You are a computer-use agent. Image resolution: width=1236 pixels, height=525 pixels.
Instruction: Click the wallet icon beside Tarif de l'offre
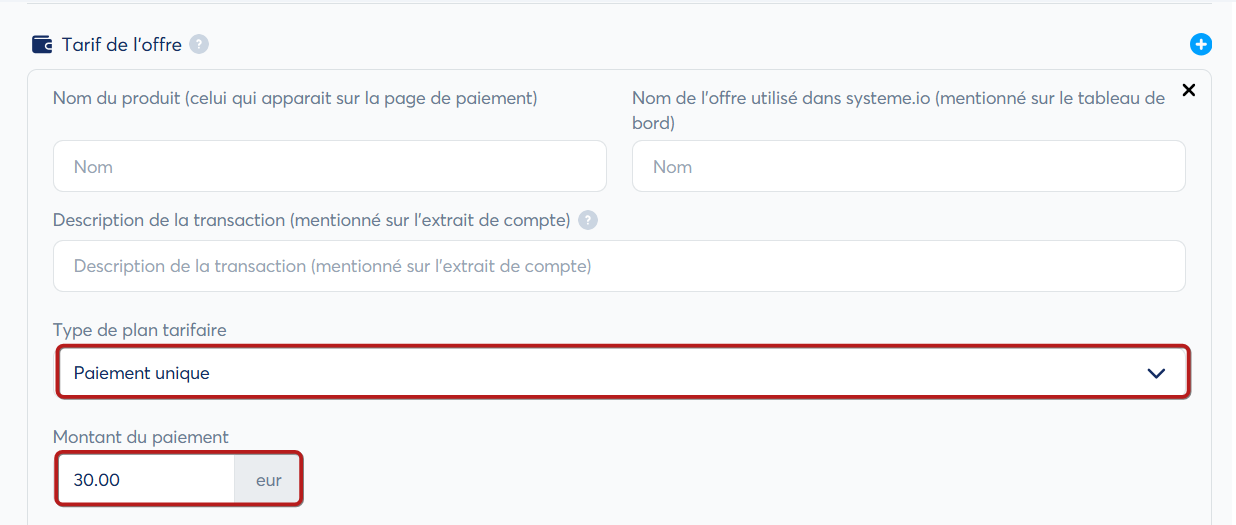coord(42,45)
